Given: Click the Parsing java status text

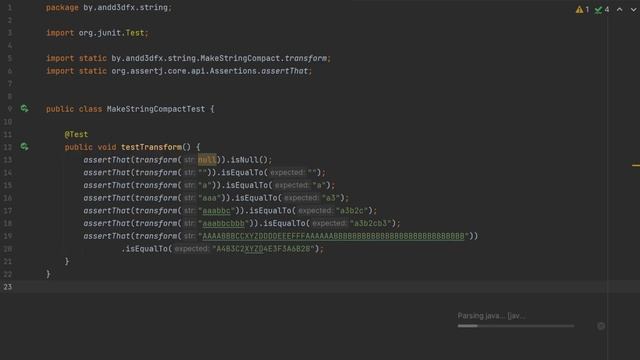Looking at the screenshot, I should coord(491,316).
